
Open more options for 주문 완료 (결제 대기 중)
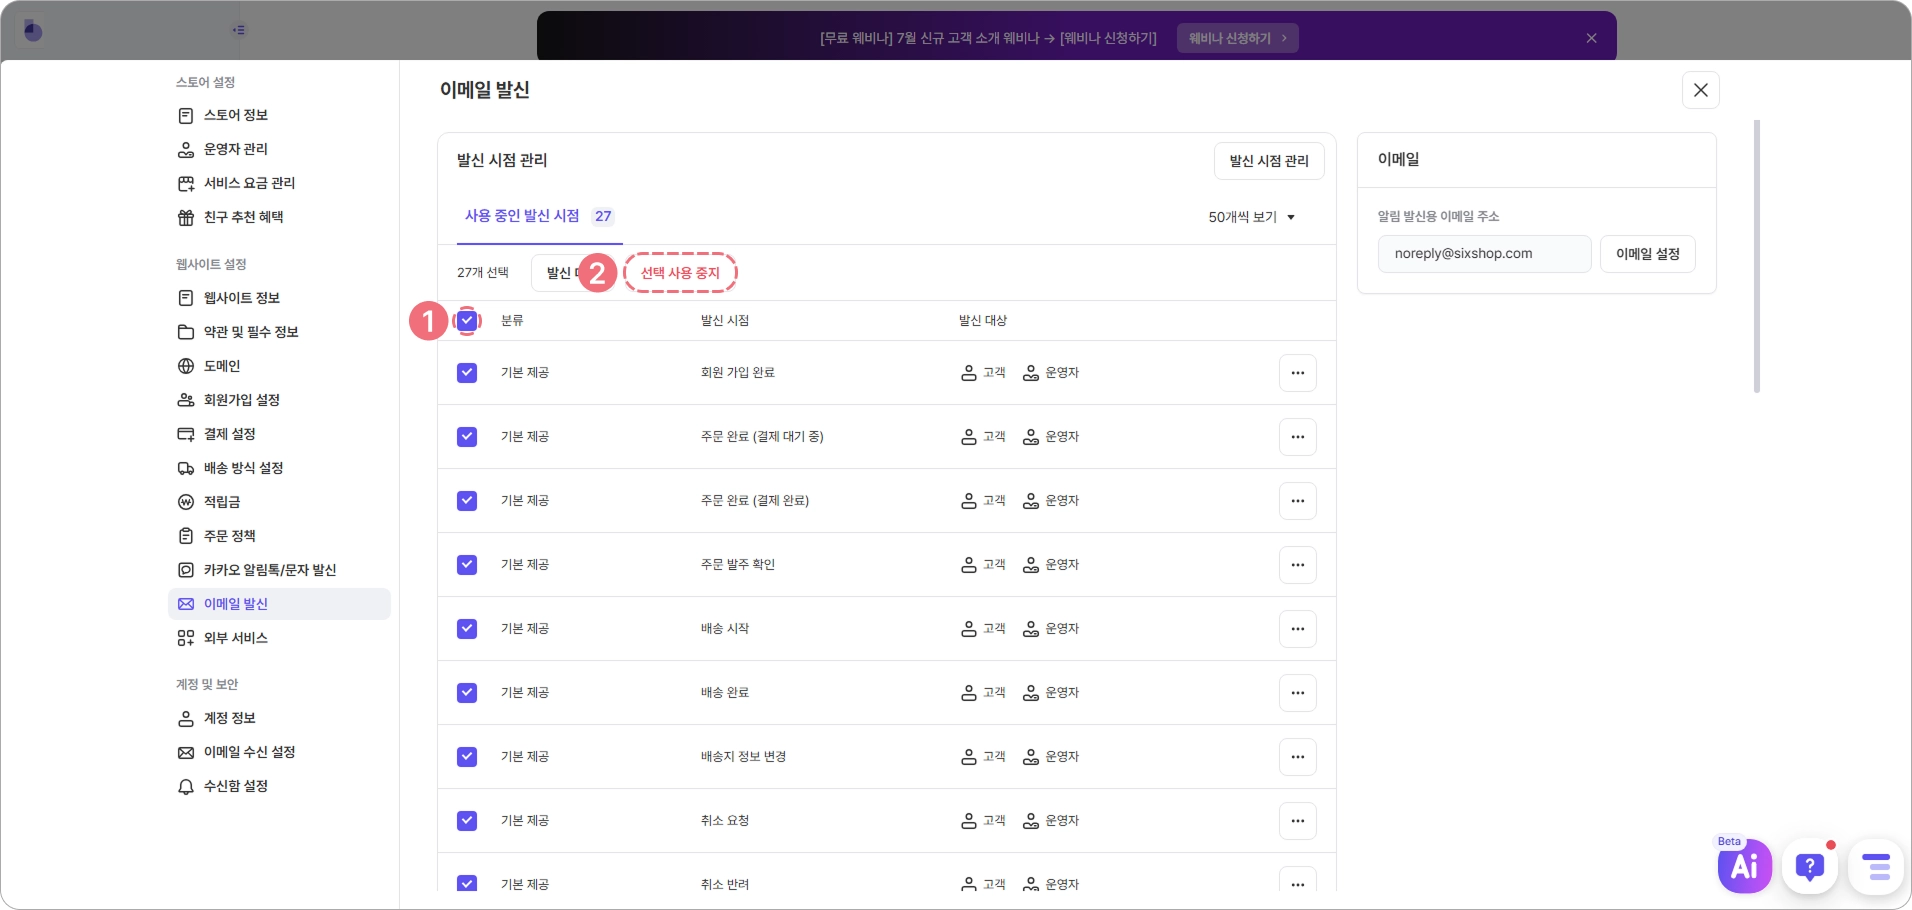(x=1297, y=437)
